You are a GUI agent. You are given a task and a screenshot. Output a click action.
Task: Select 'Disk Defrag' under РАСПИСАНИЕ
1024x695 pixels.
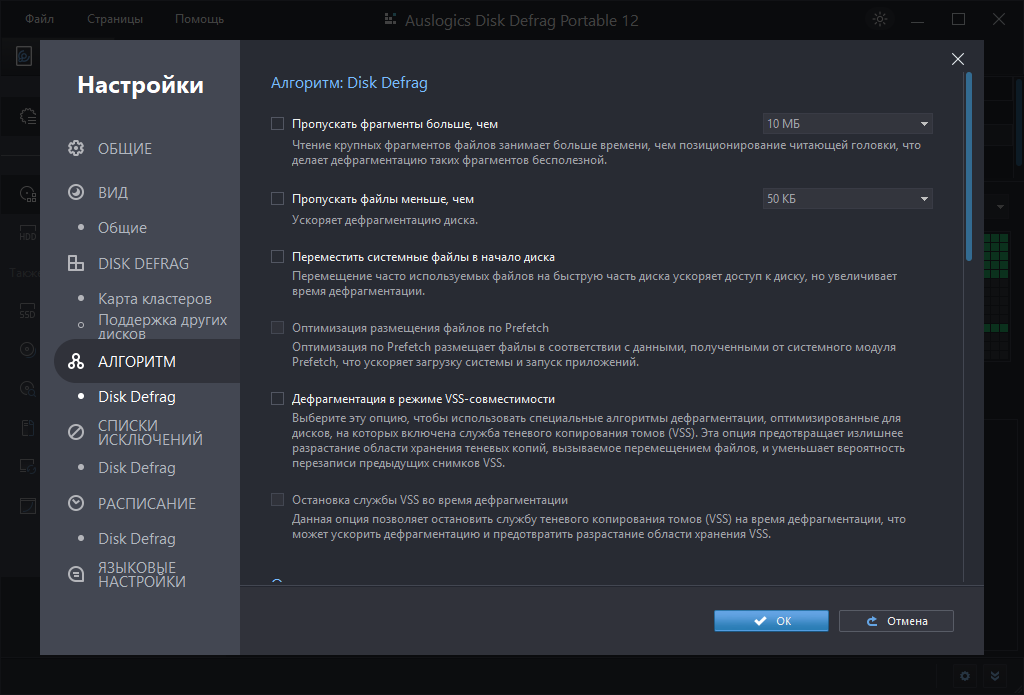[136, 538]
